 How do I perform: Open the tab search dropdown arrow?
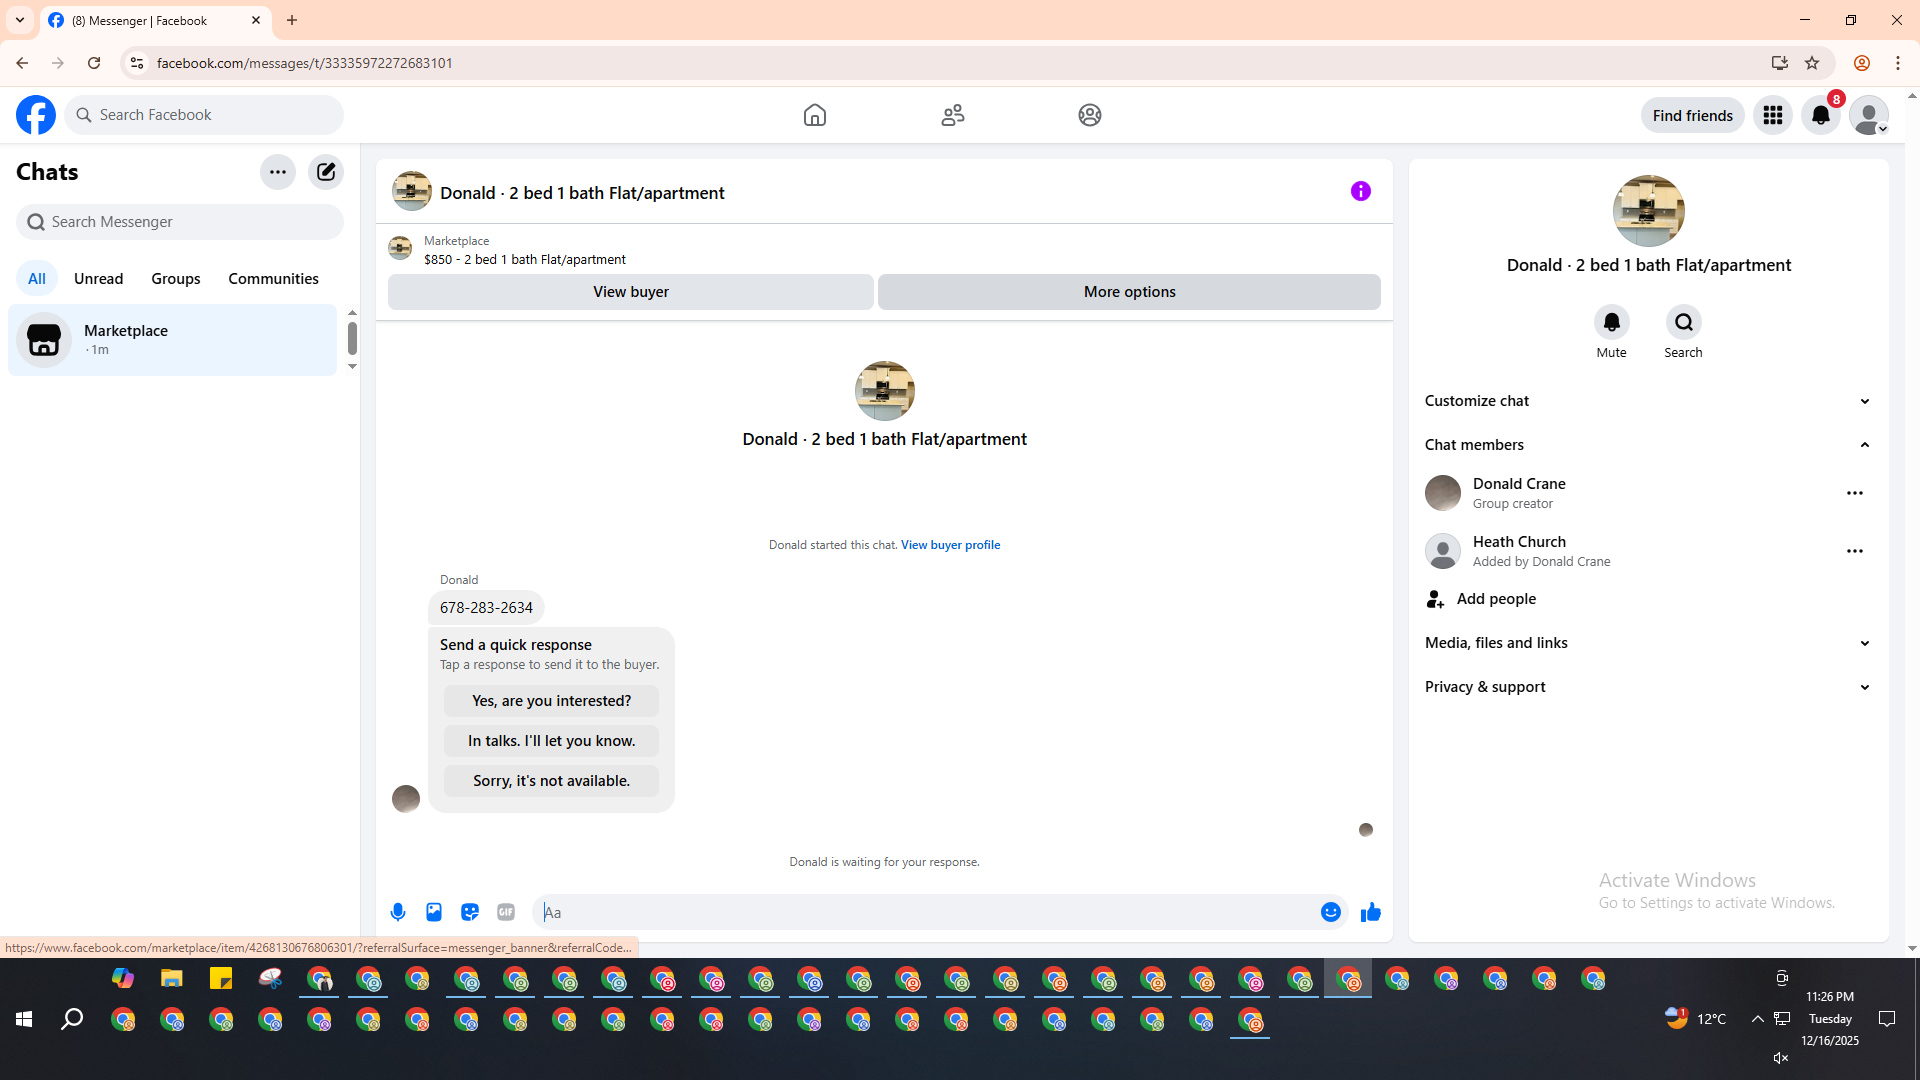coord(20,20)
